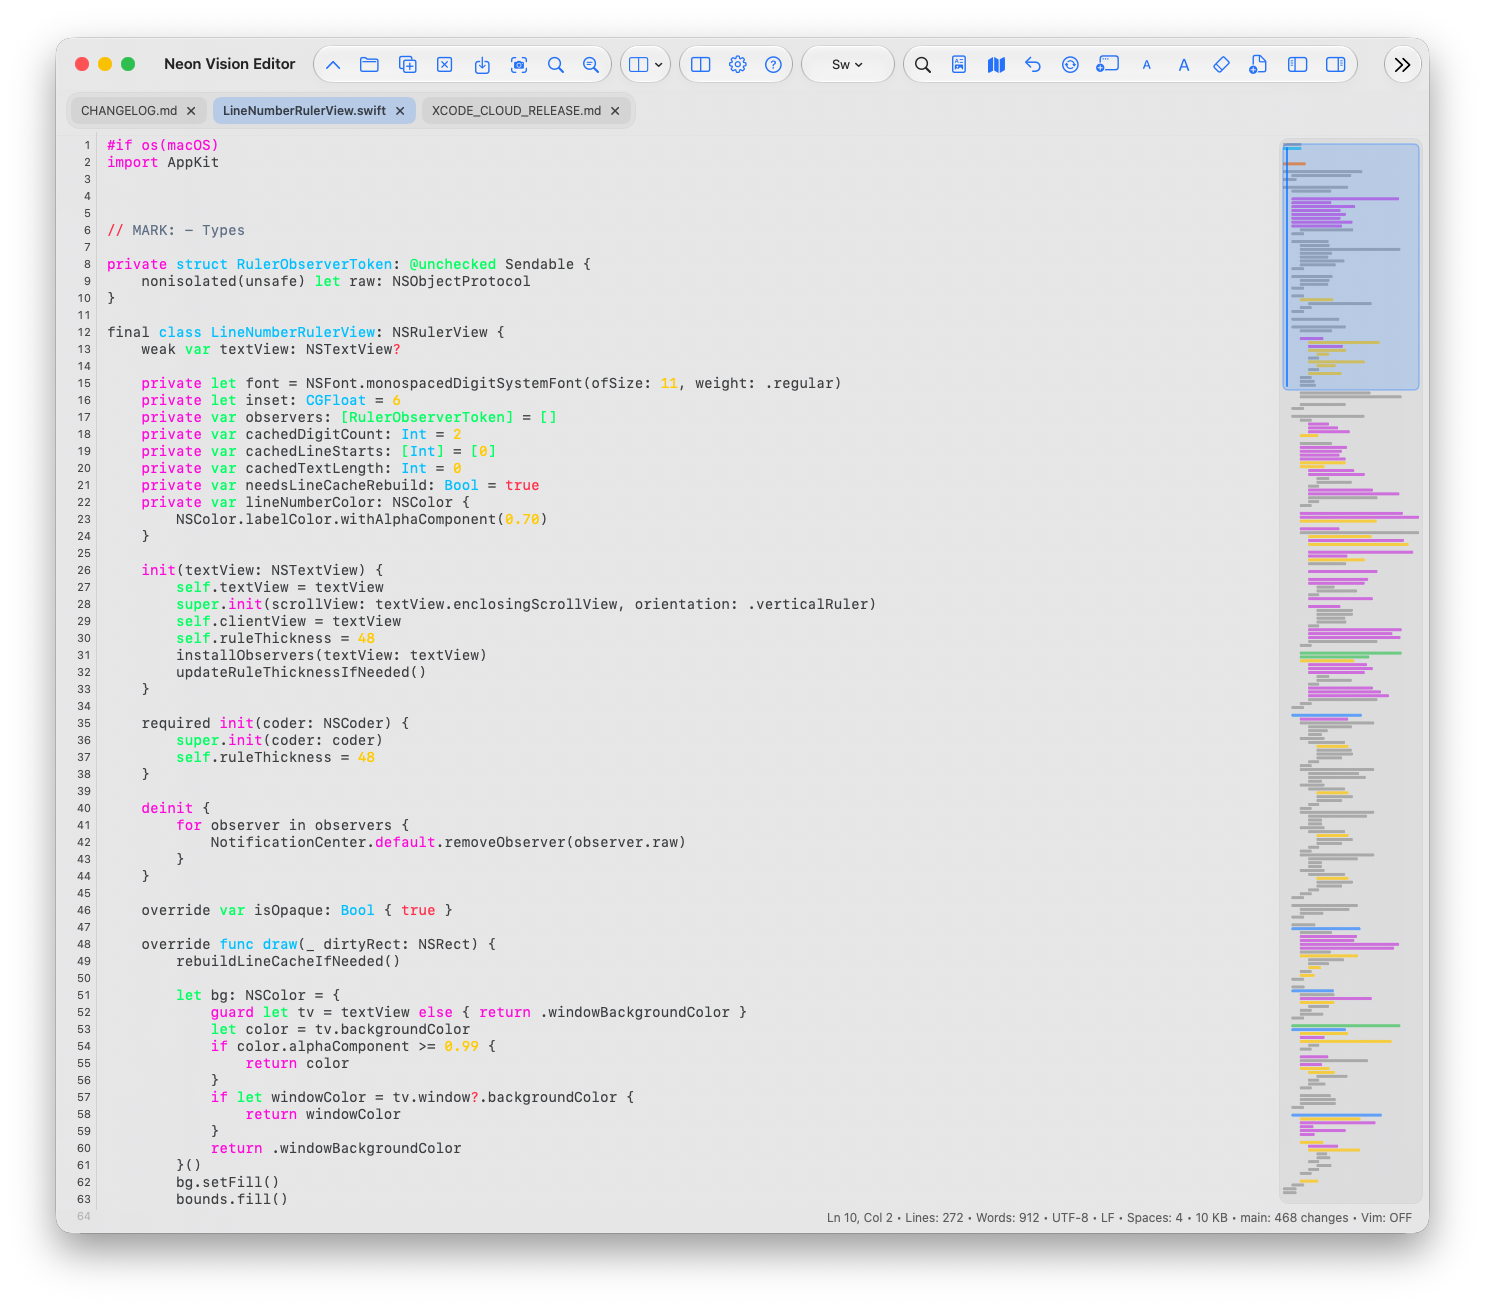Click 'installObservers(textView: textView)' on line 31

(x=331, y=655)
